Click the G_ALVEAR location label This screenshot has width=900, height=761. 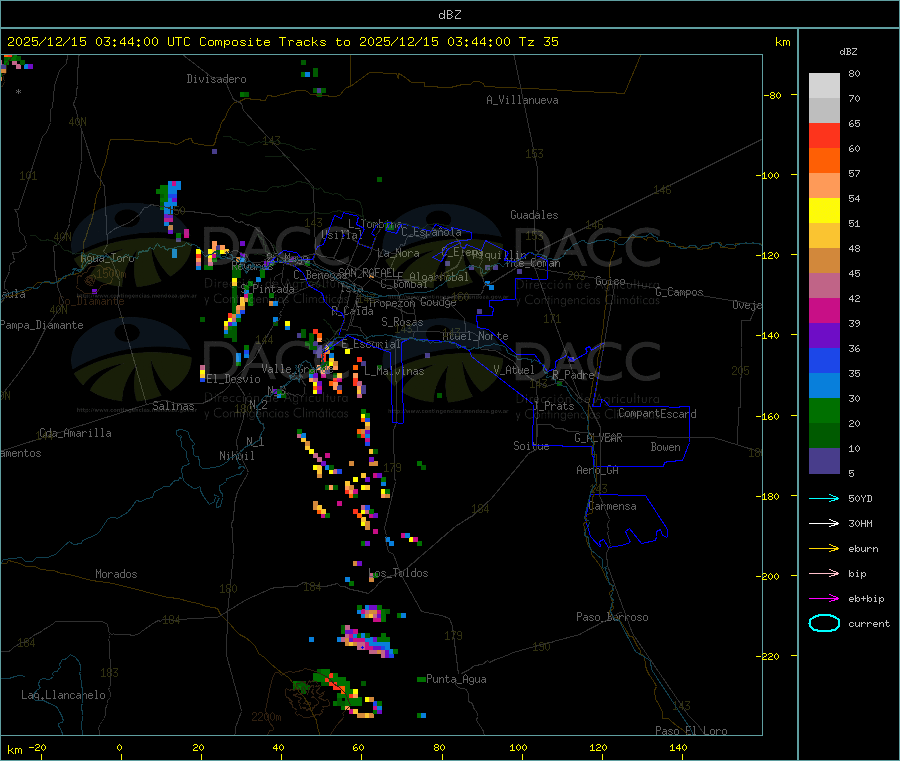pos(598,438)
